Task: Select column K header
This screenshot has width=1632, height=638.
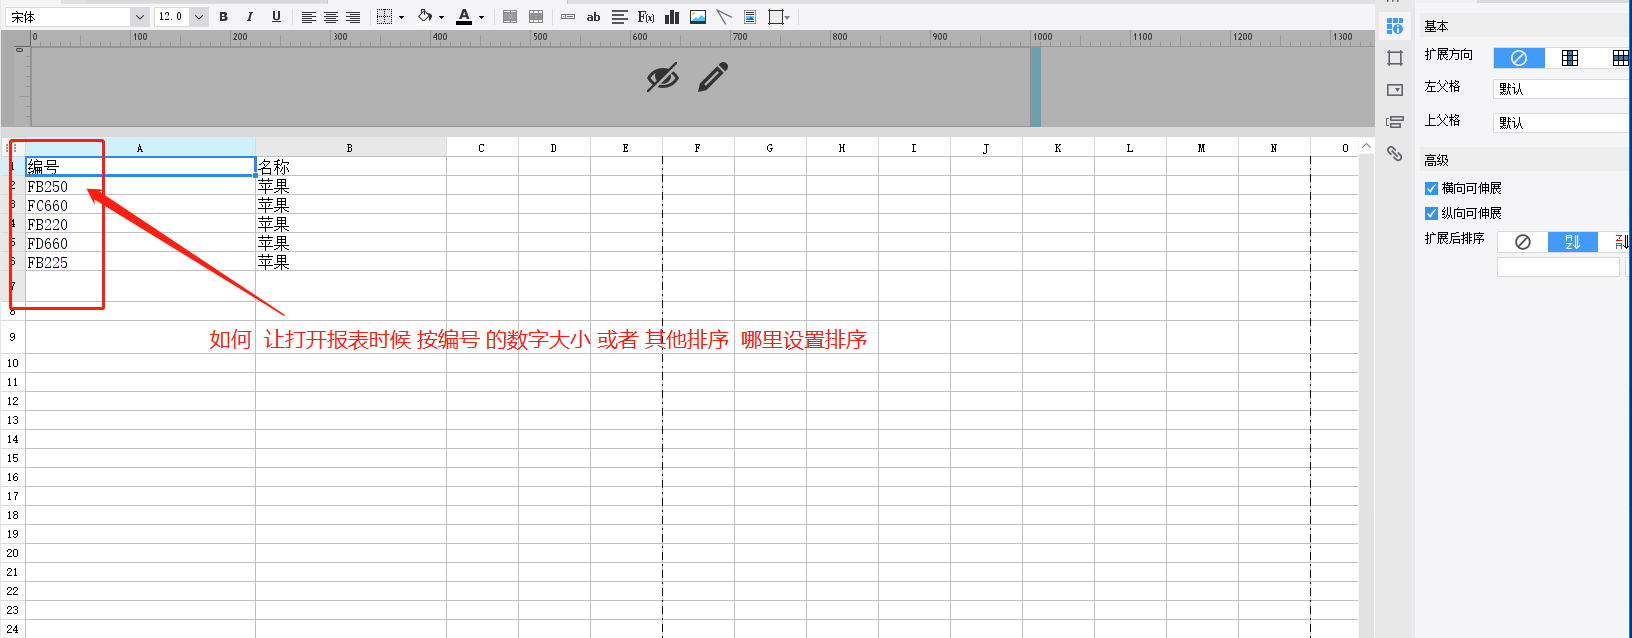Action: tap(1058, 148)
